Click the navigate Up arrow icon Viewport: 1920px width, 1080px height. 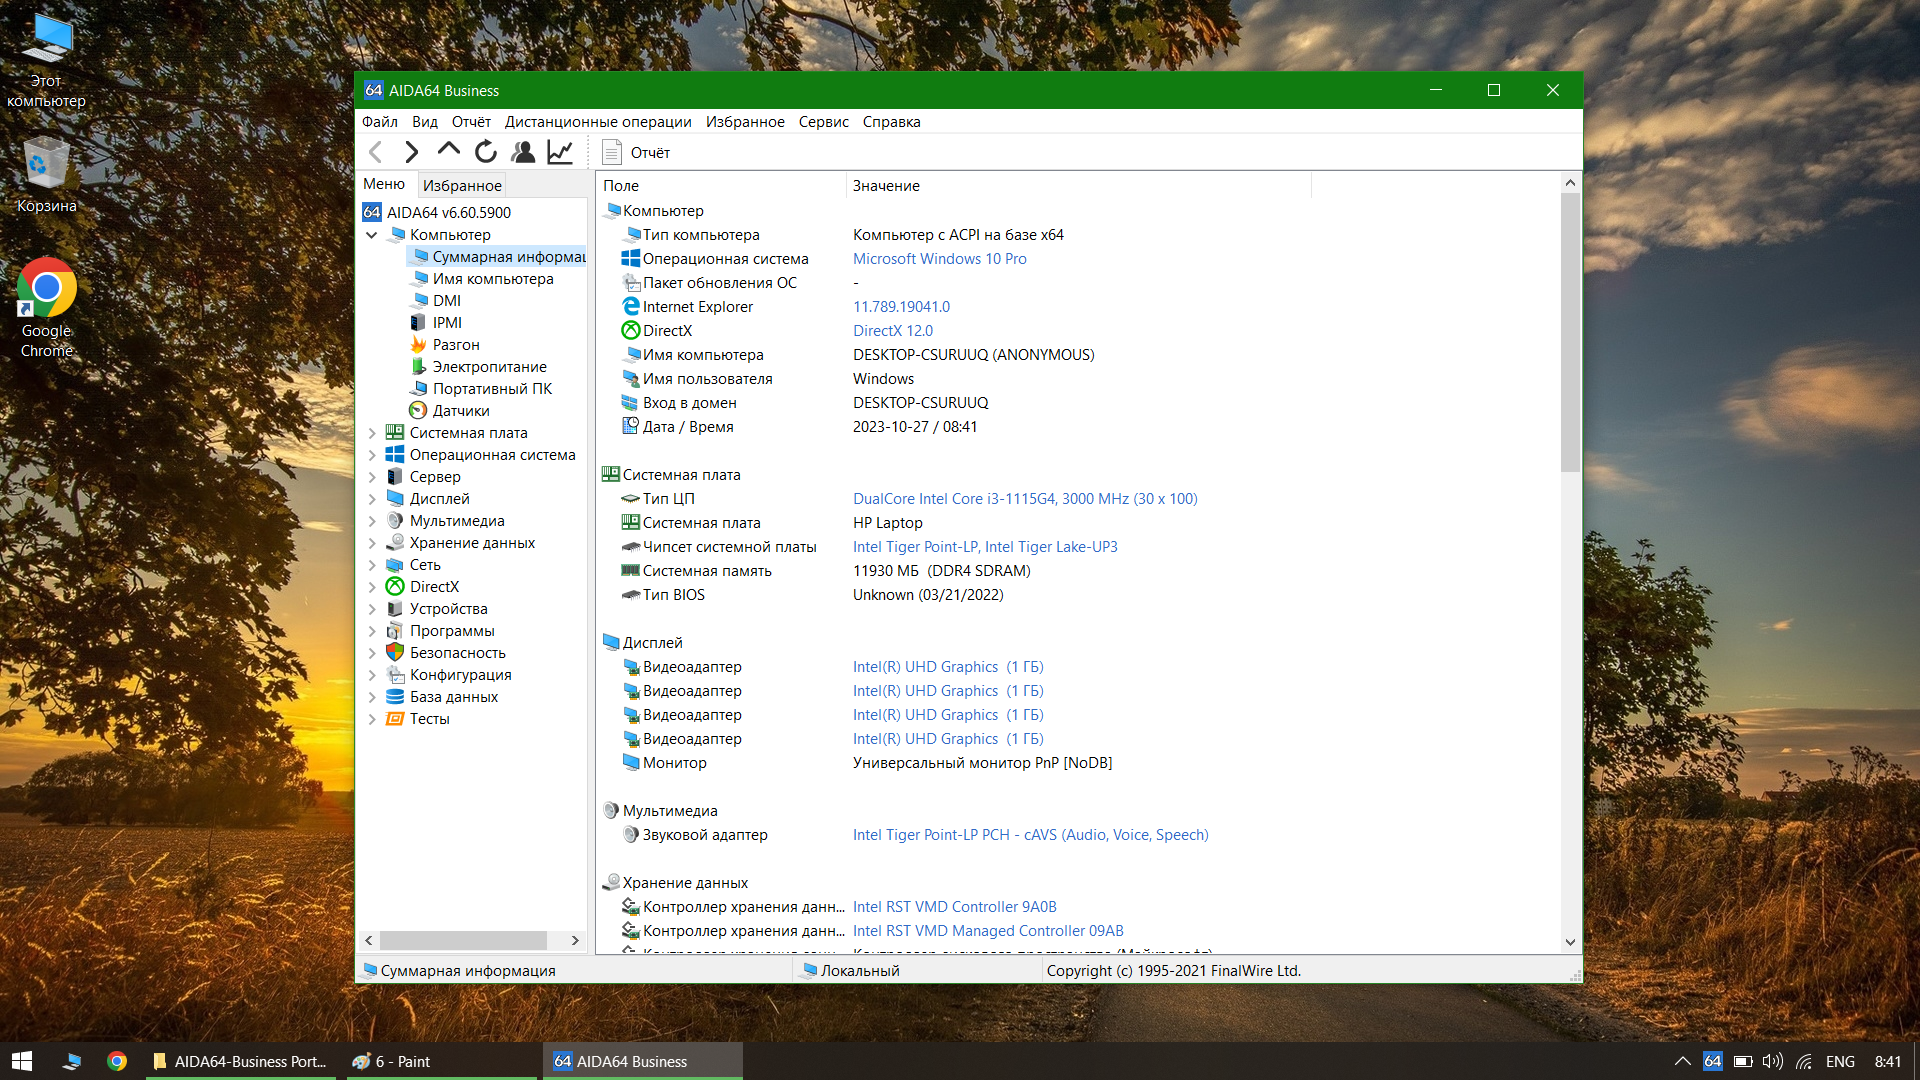point(449,151)
